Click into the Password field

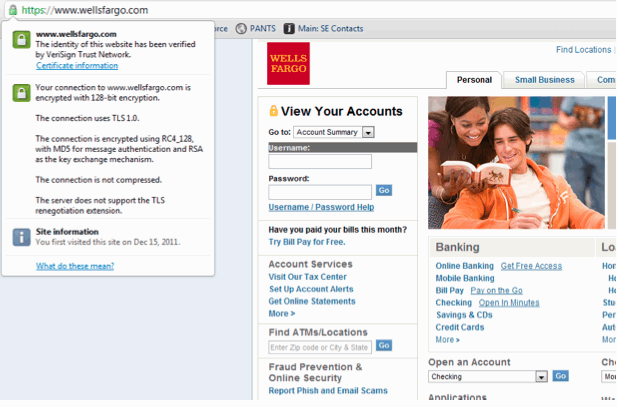[320, 192]
